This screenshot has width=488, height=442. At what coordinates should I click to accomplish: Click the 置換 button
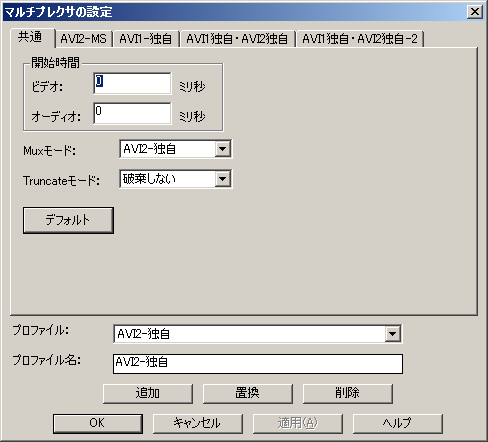click(248, 394)
